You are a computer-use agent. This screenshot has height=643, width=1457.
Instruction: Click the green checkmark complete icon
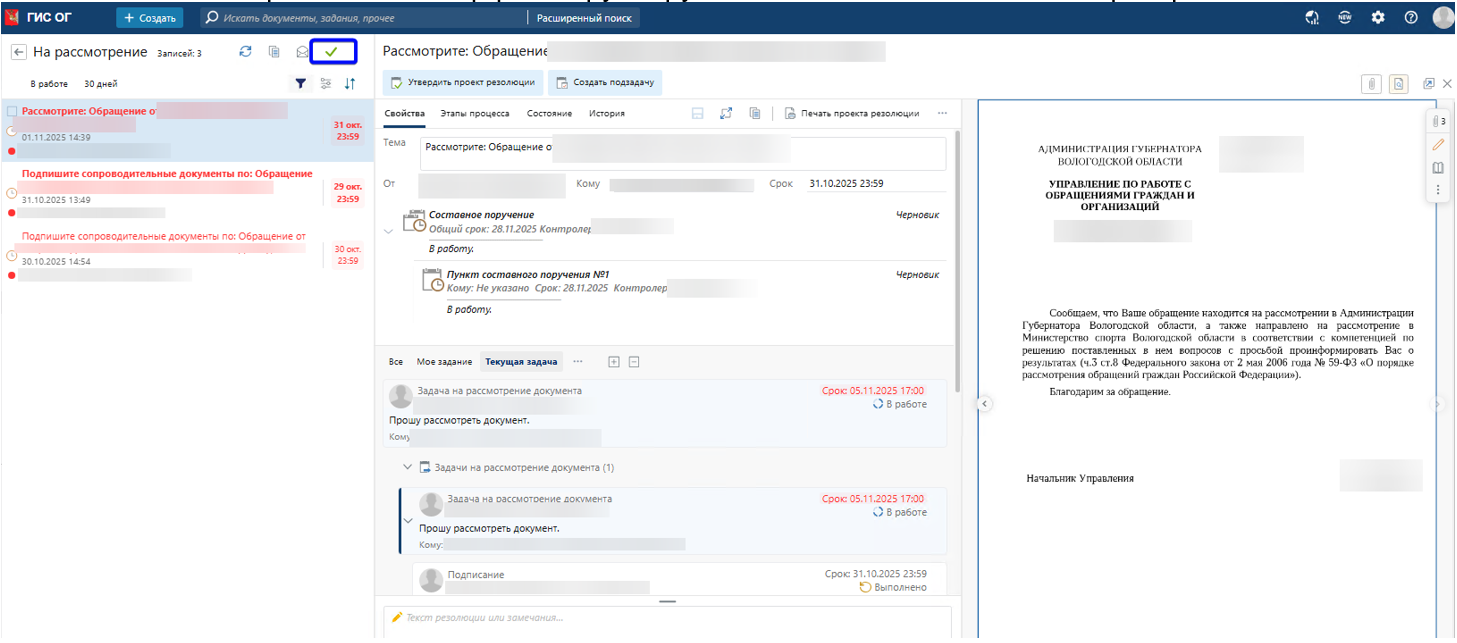pos(332,52)
